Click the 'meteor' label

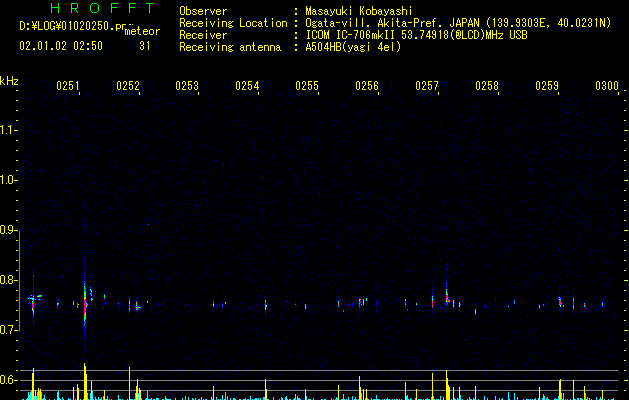142,31
